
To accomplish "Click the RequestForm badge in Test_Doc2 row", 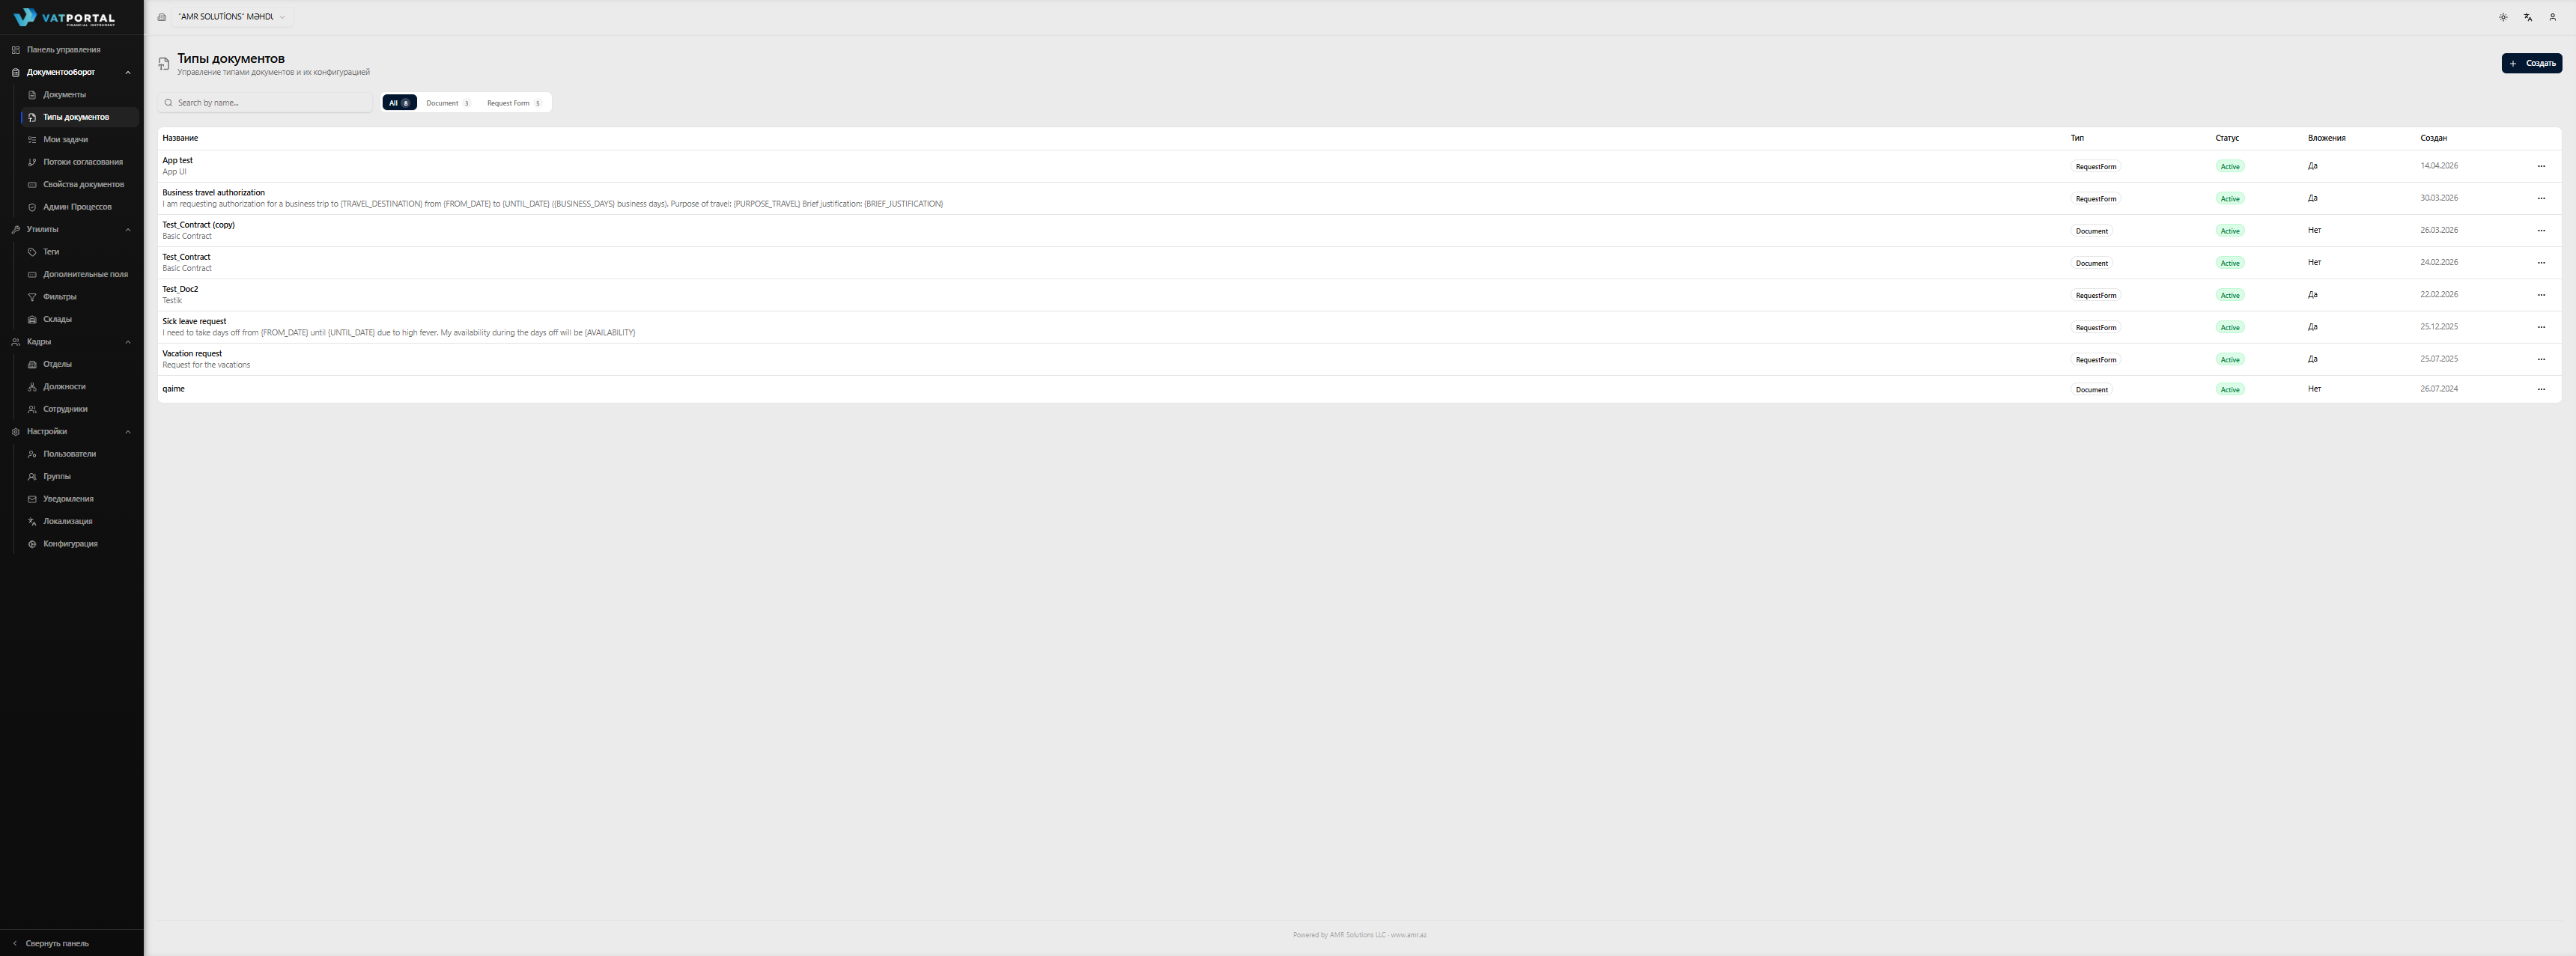I will (2095, 295).
